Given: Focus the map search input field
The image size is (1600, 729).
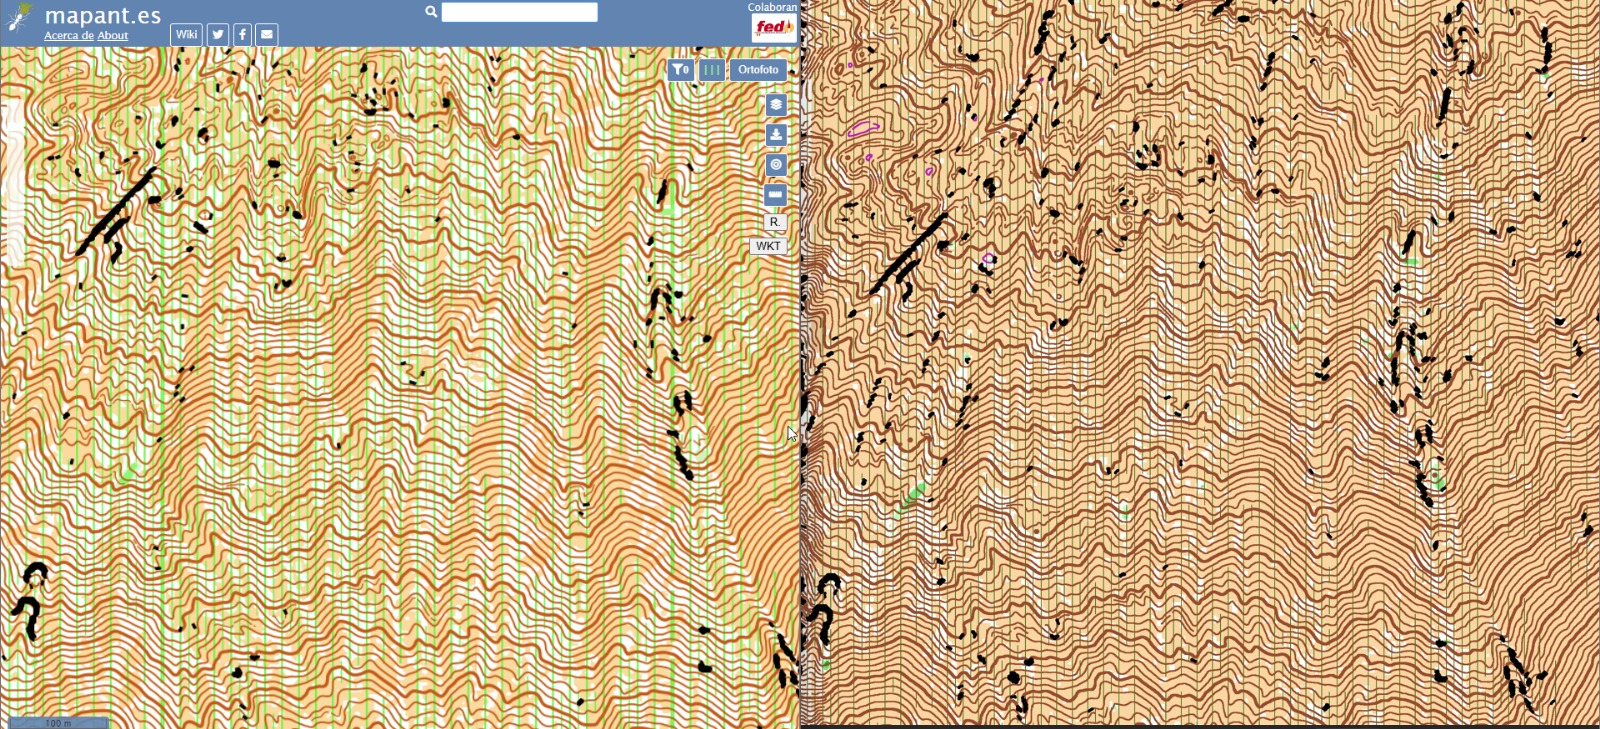Looking at the screenshot, I should [x=520, y=12].
